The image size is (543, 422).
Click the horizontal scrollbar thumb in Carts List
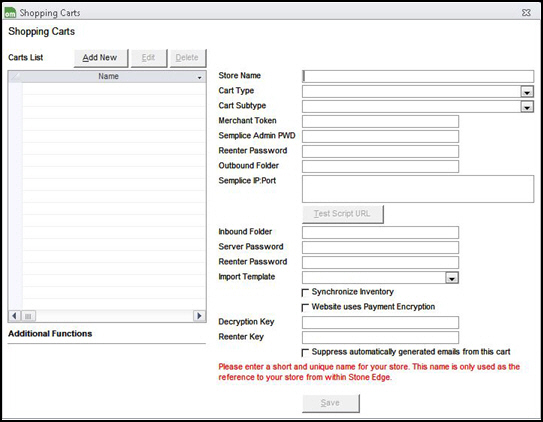coord(28,316)
